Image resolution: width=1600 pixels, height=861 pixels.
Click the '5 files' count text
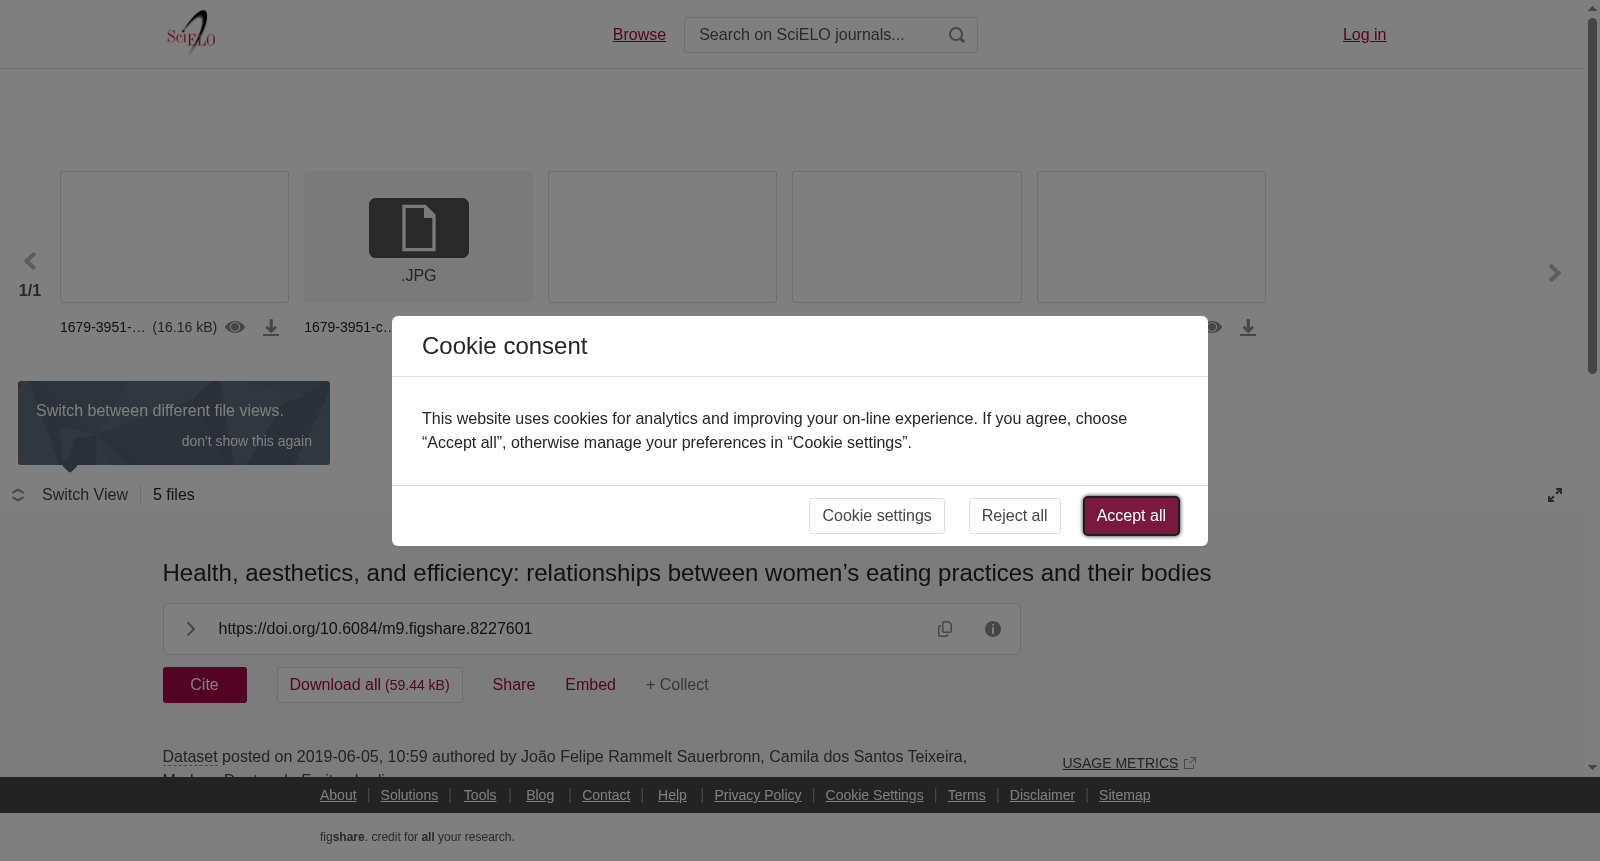coord(174,495)
